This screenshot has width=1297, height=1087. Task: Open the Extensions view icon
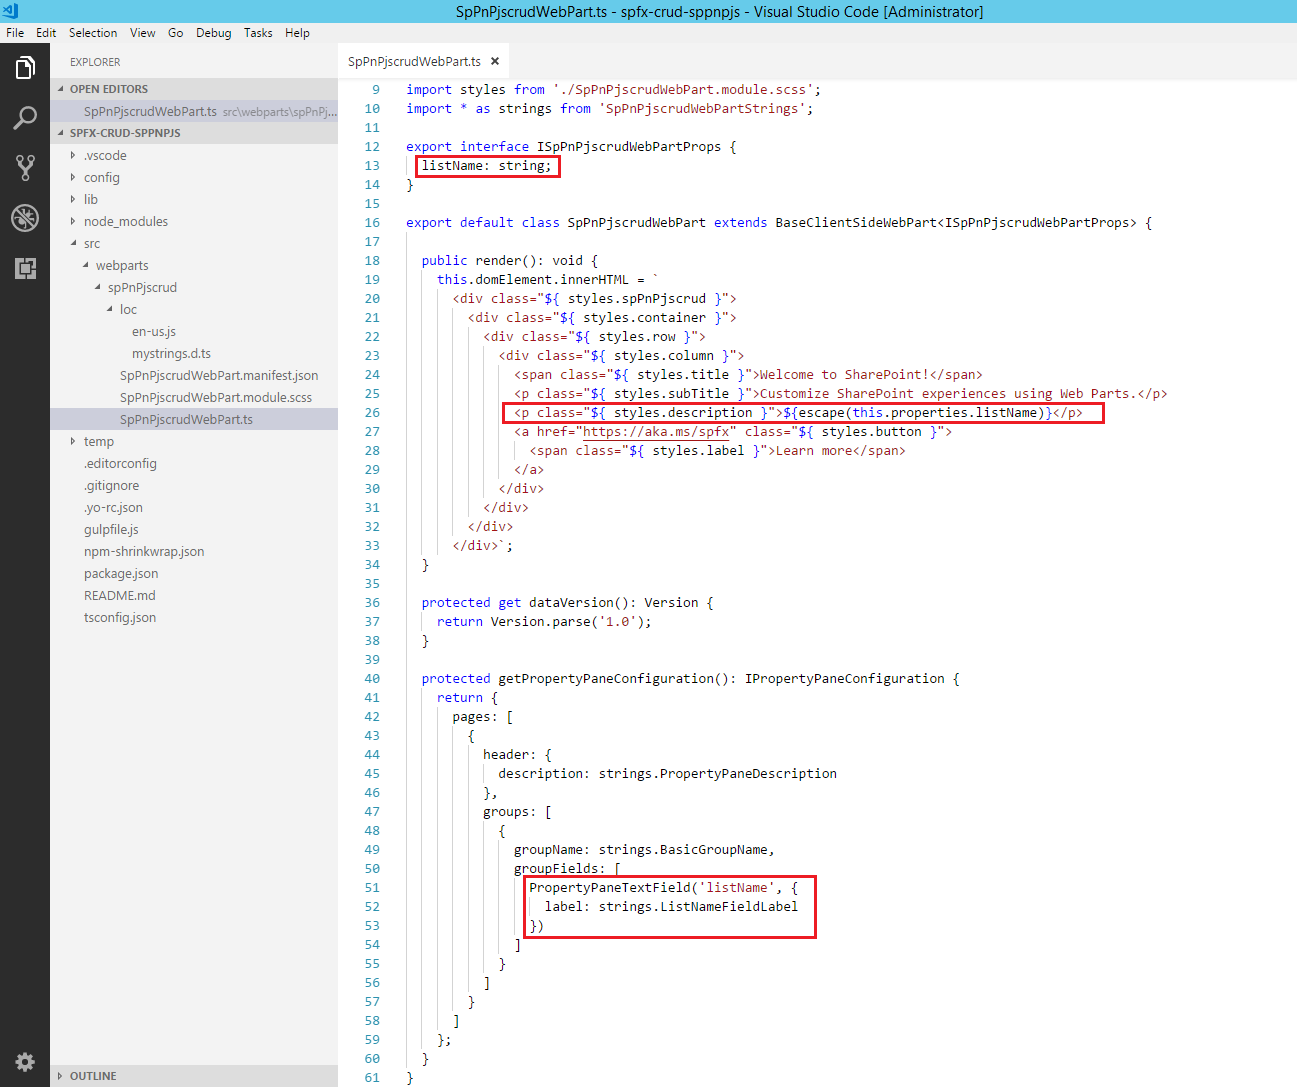pyautogui.click(x=25, y=268)
